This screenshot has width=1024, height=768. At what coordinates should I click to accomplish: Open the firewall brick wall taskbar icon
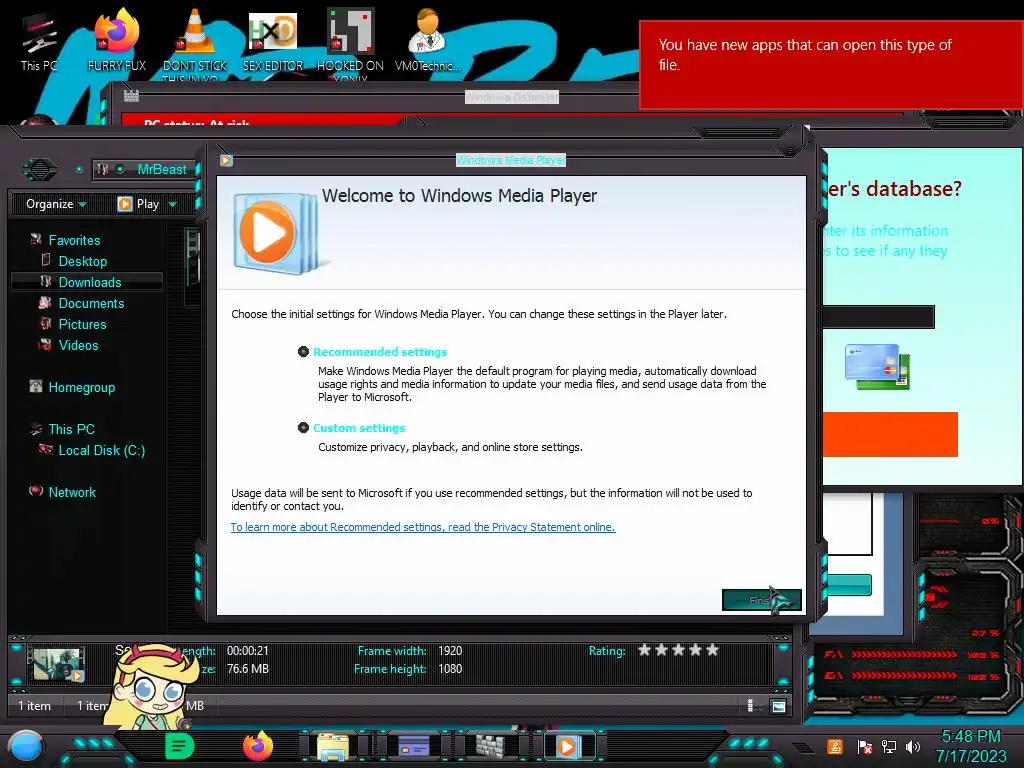(490, 746)
